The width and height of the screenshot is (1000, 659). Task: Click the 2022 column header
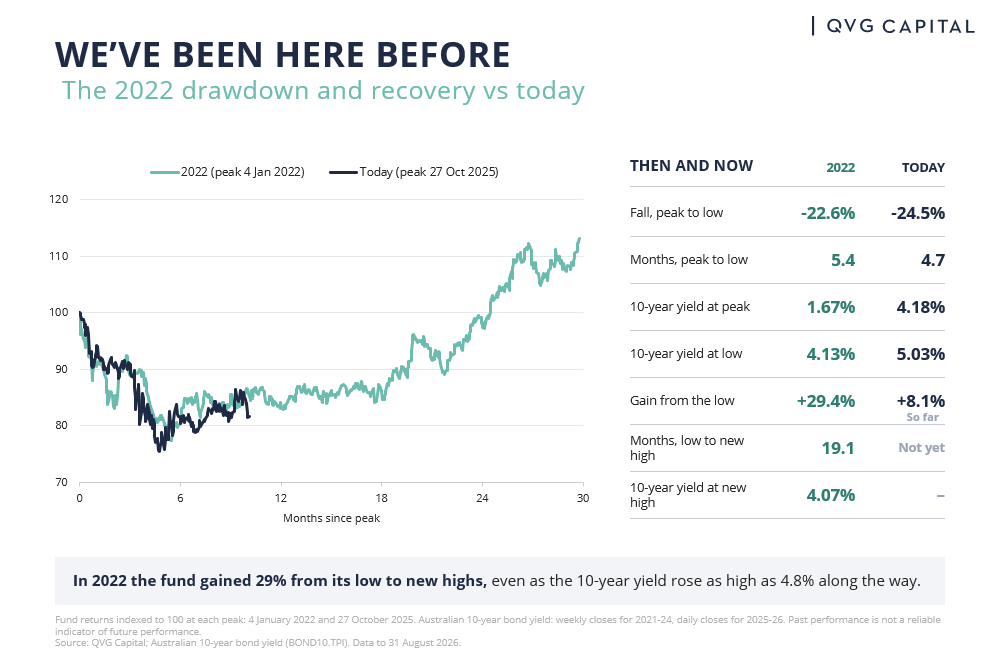841,168
